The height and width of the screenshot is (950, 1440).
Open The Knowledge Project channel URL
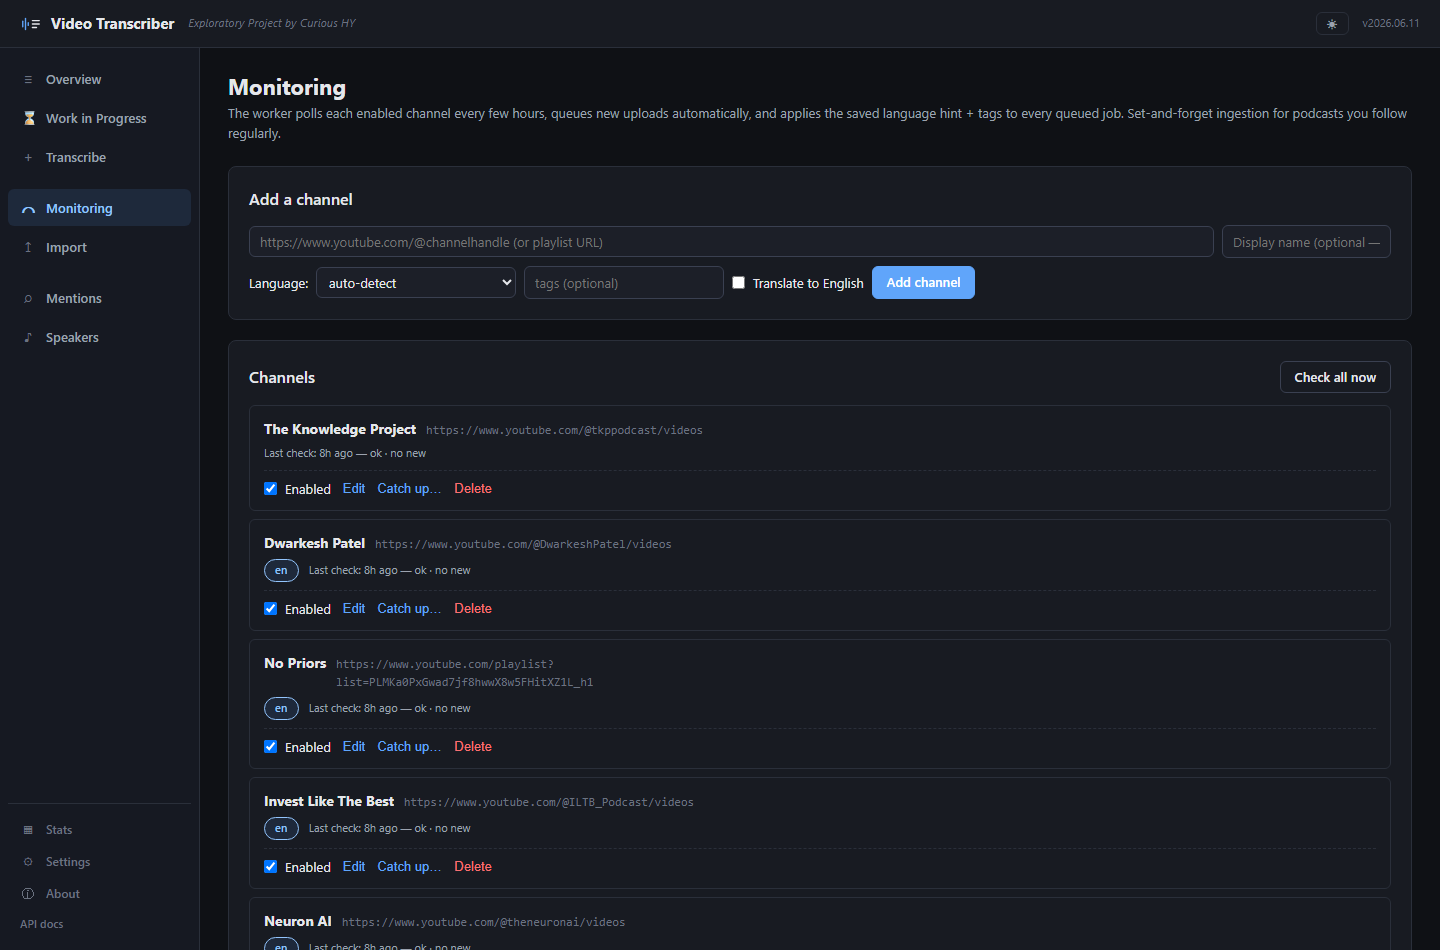[x=564, y=431]
